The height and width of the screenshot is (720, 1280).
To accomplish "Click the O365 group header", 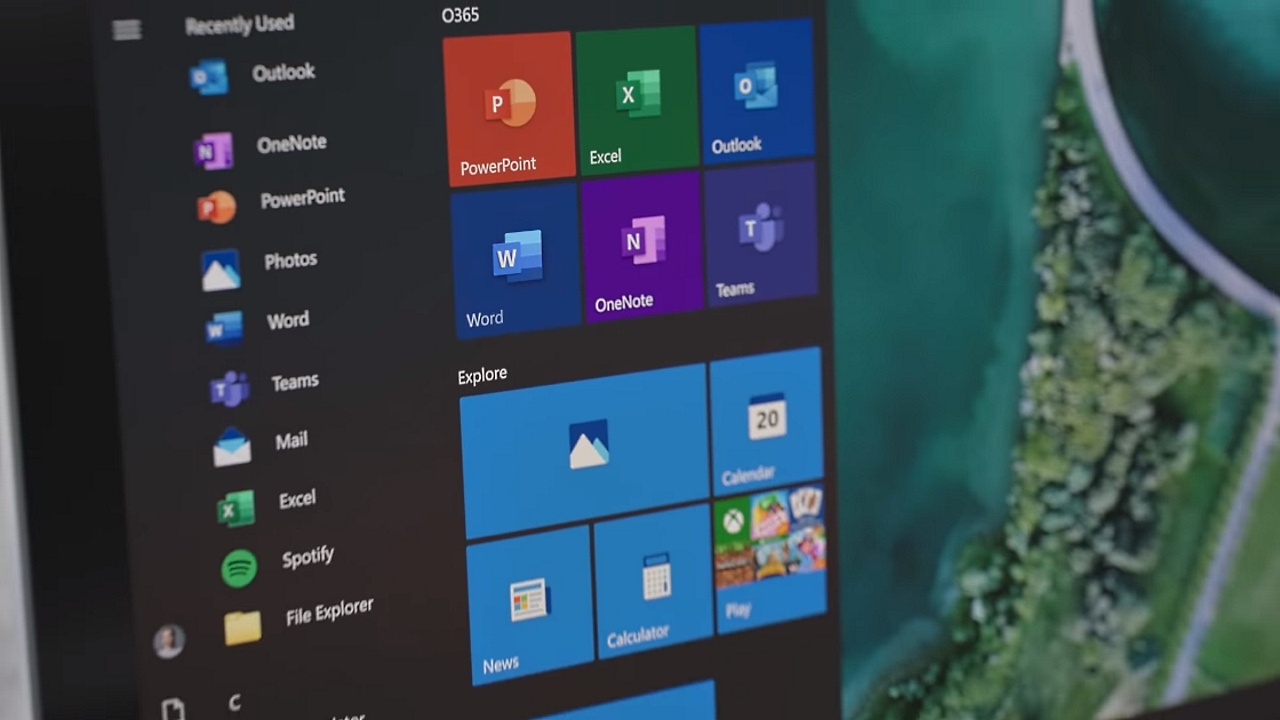I will (461, 15).
